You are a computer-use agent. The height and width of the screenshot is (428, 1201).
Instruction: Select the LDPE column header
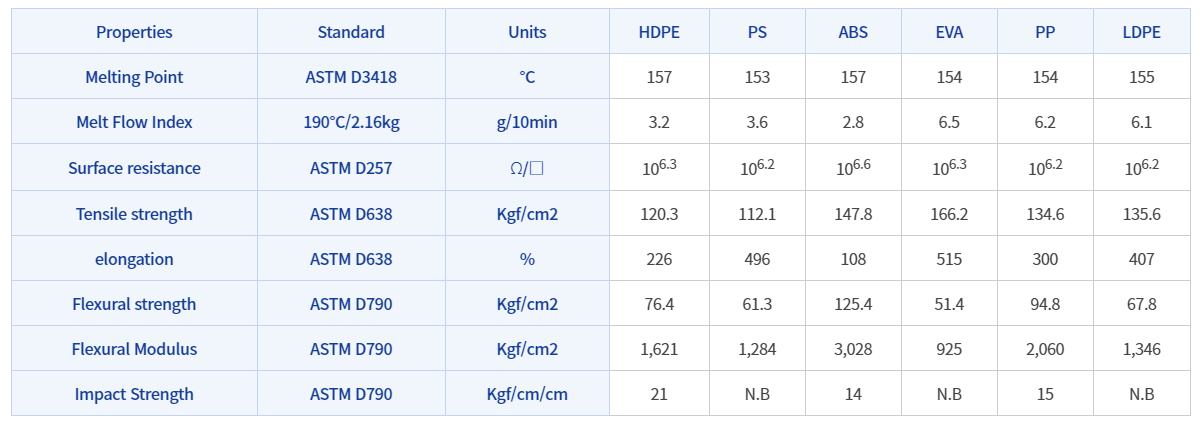coord(1141,32)
